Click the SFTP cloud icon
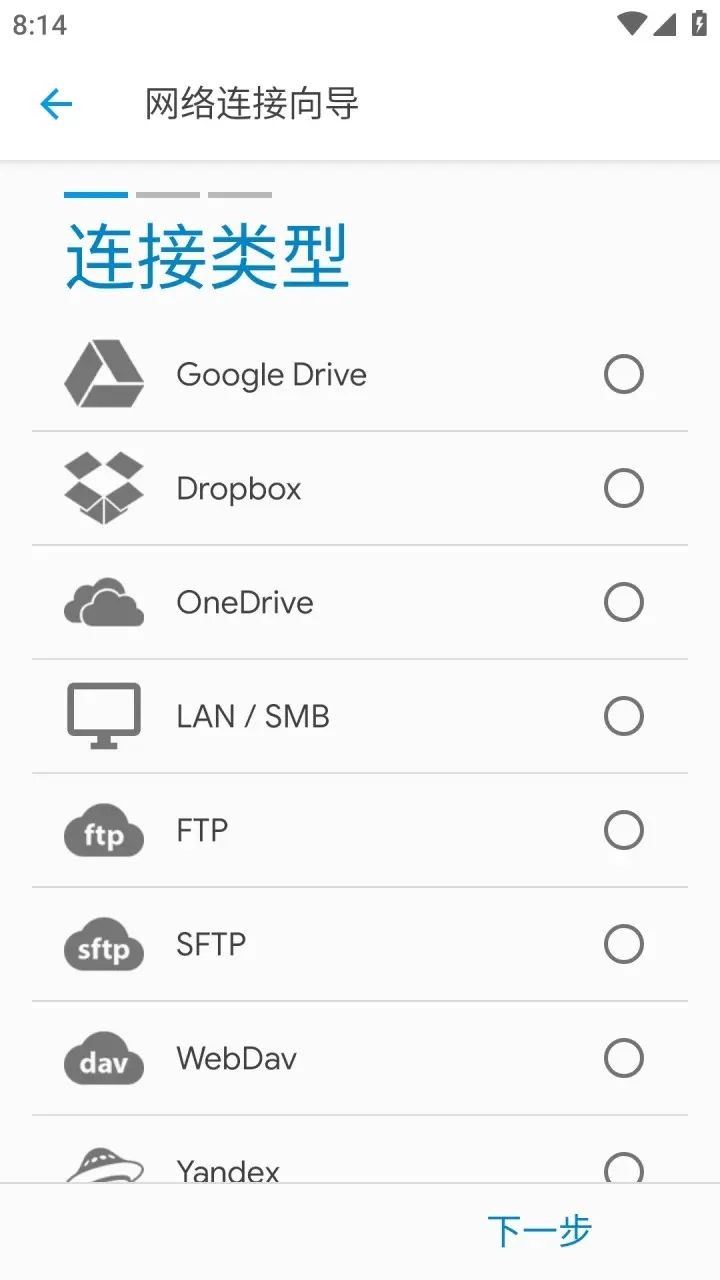The height and width of the screenshot is (1280, 720). click(x=104, y=945)
